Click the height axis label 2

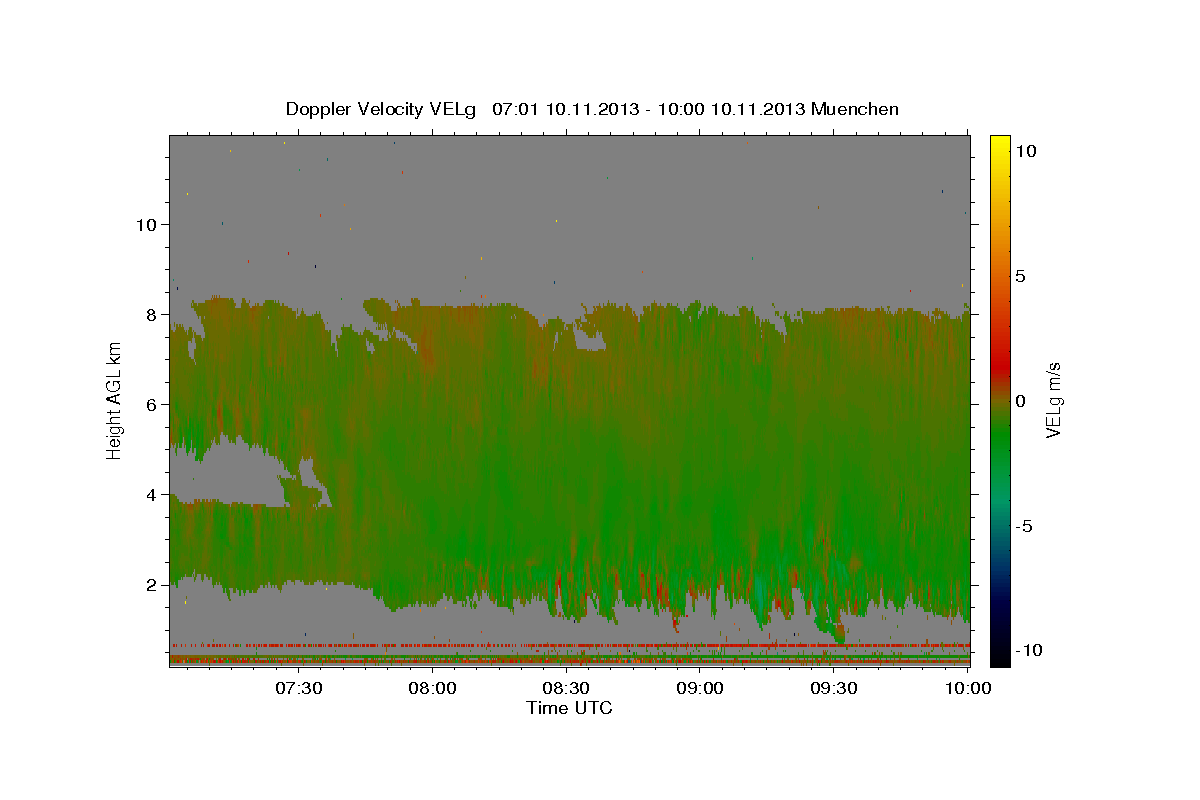149,584
